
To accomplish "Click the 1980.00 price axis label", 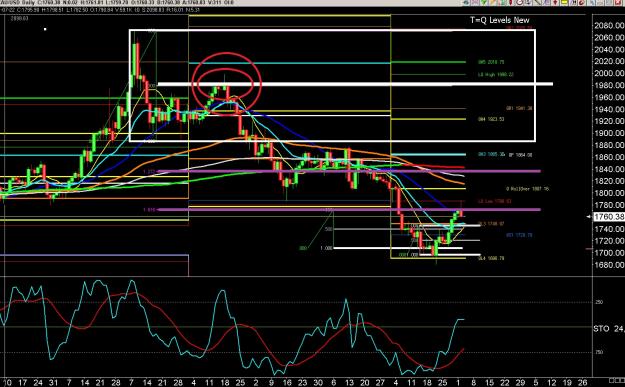I will [609, 85].
